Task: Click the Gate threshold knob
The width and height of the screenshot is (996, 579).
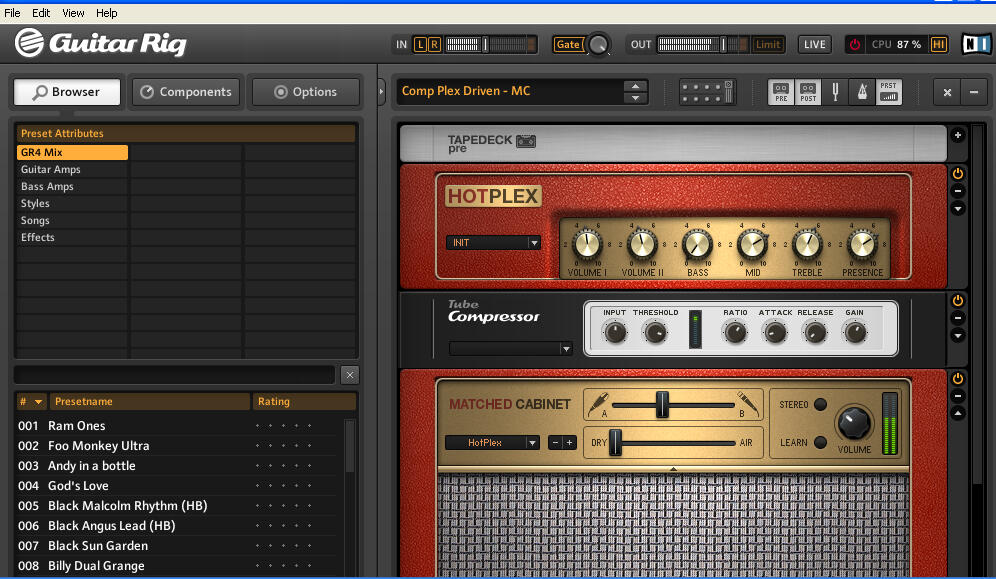Action: [x=598, y=44]
